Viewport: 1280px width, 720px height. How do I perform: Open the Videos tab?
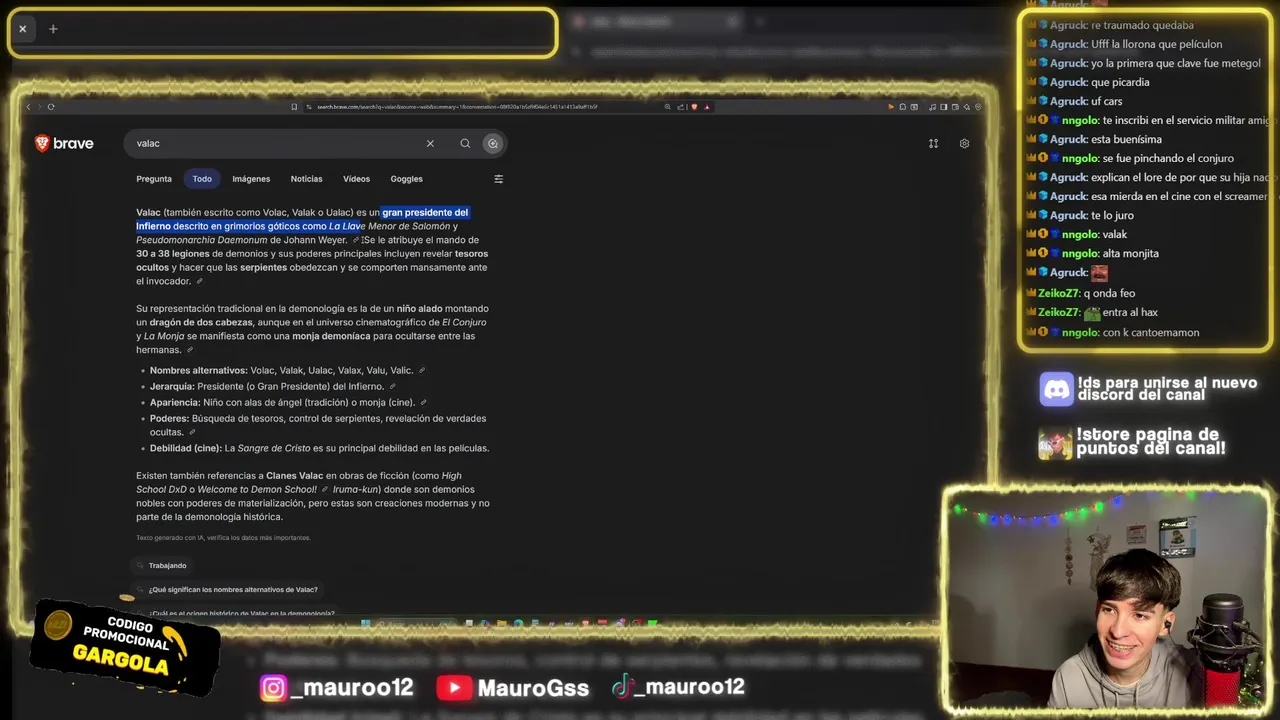pyautogui.click(x=356, y=179)
